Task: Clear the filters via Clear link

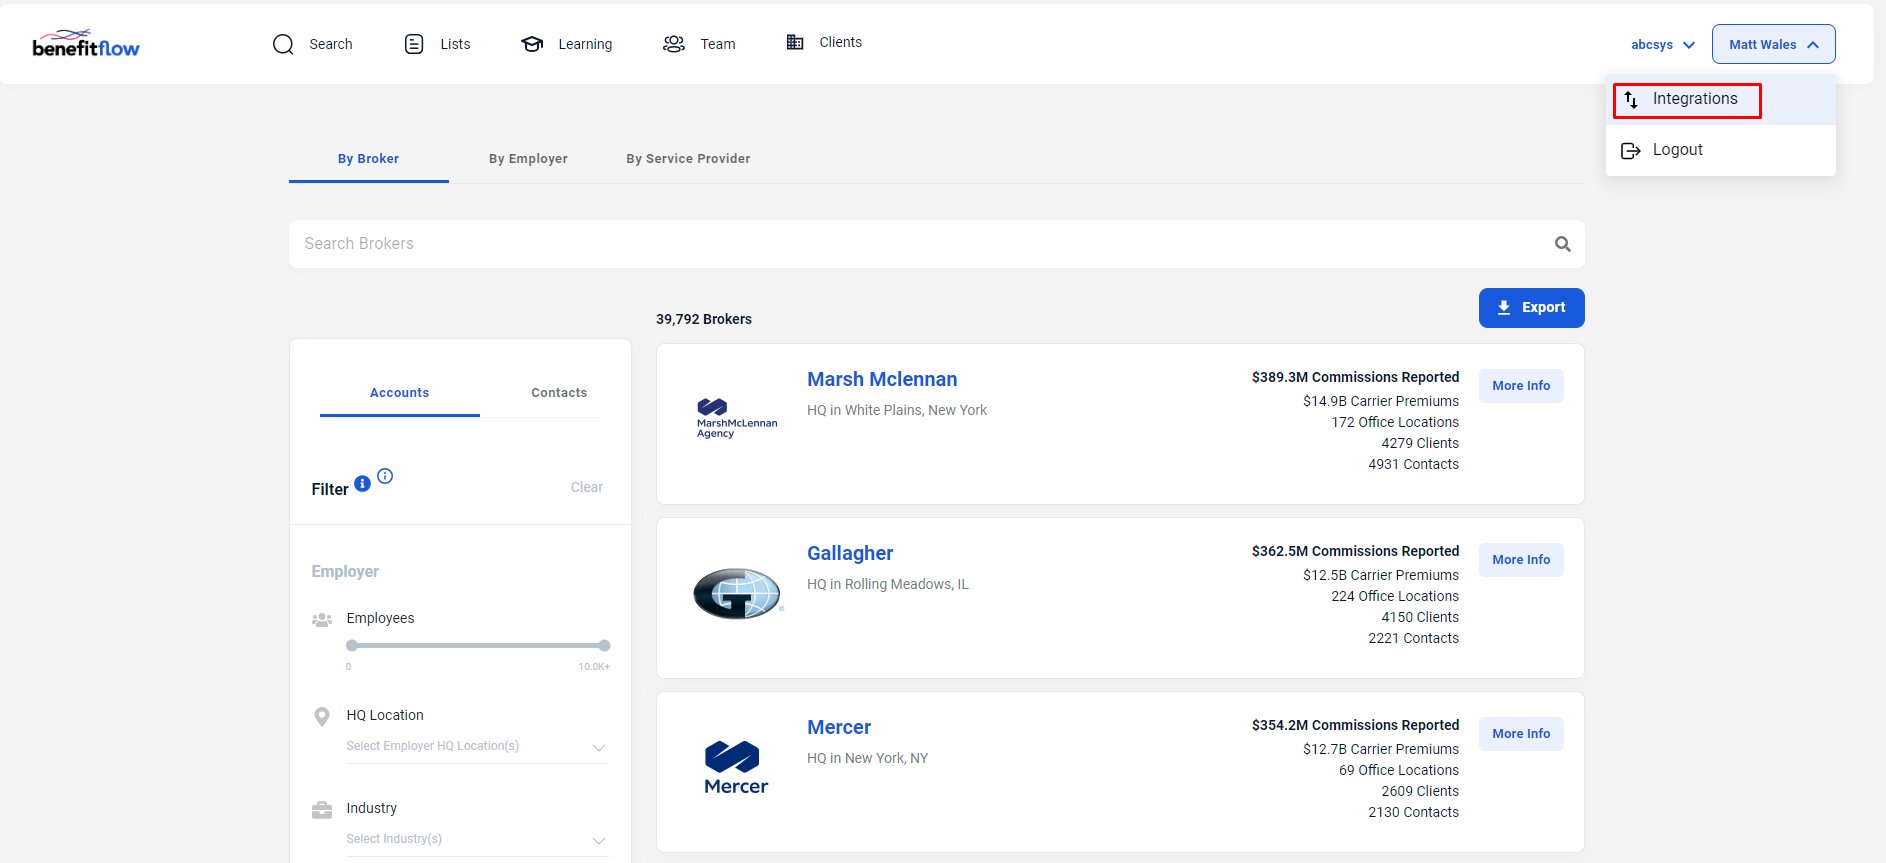Action: coord(587,487)
